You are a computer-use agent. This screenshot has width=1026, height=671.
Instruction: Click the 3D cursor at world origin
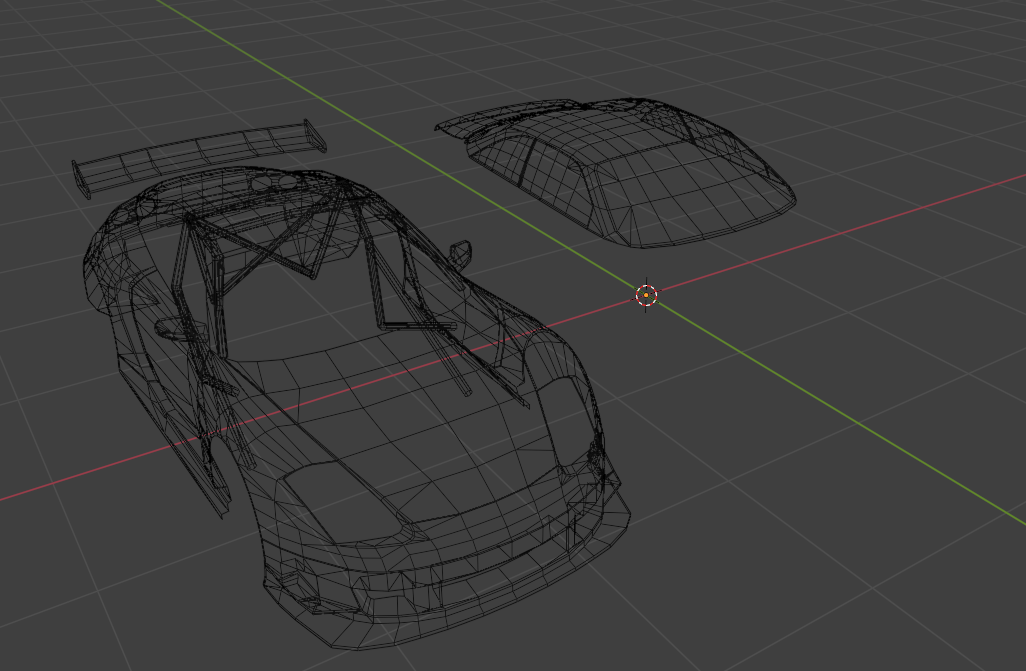click(x=646, y=295)
